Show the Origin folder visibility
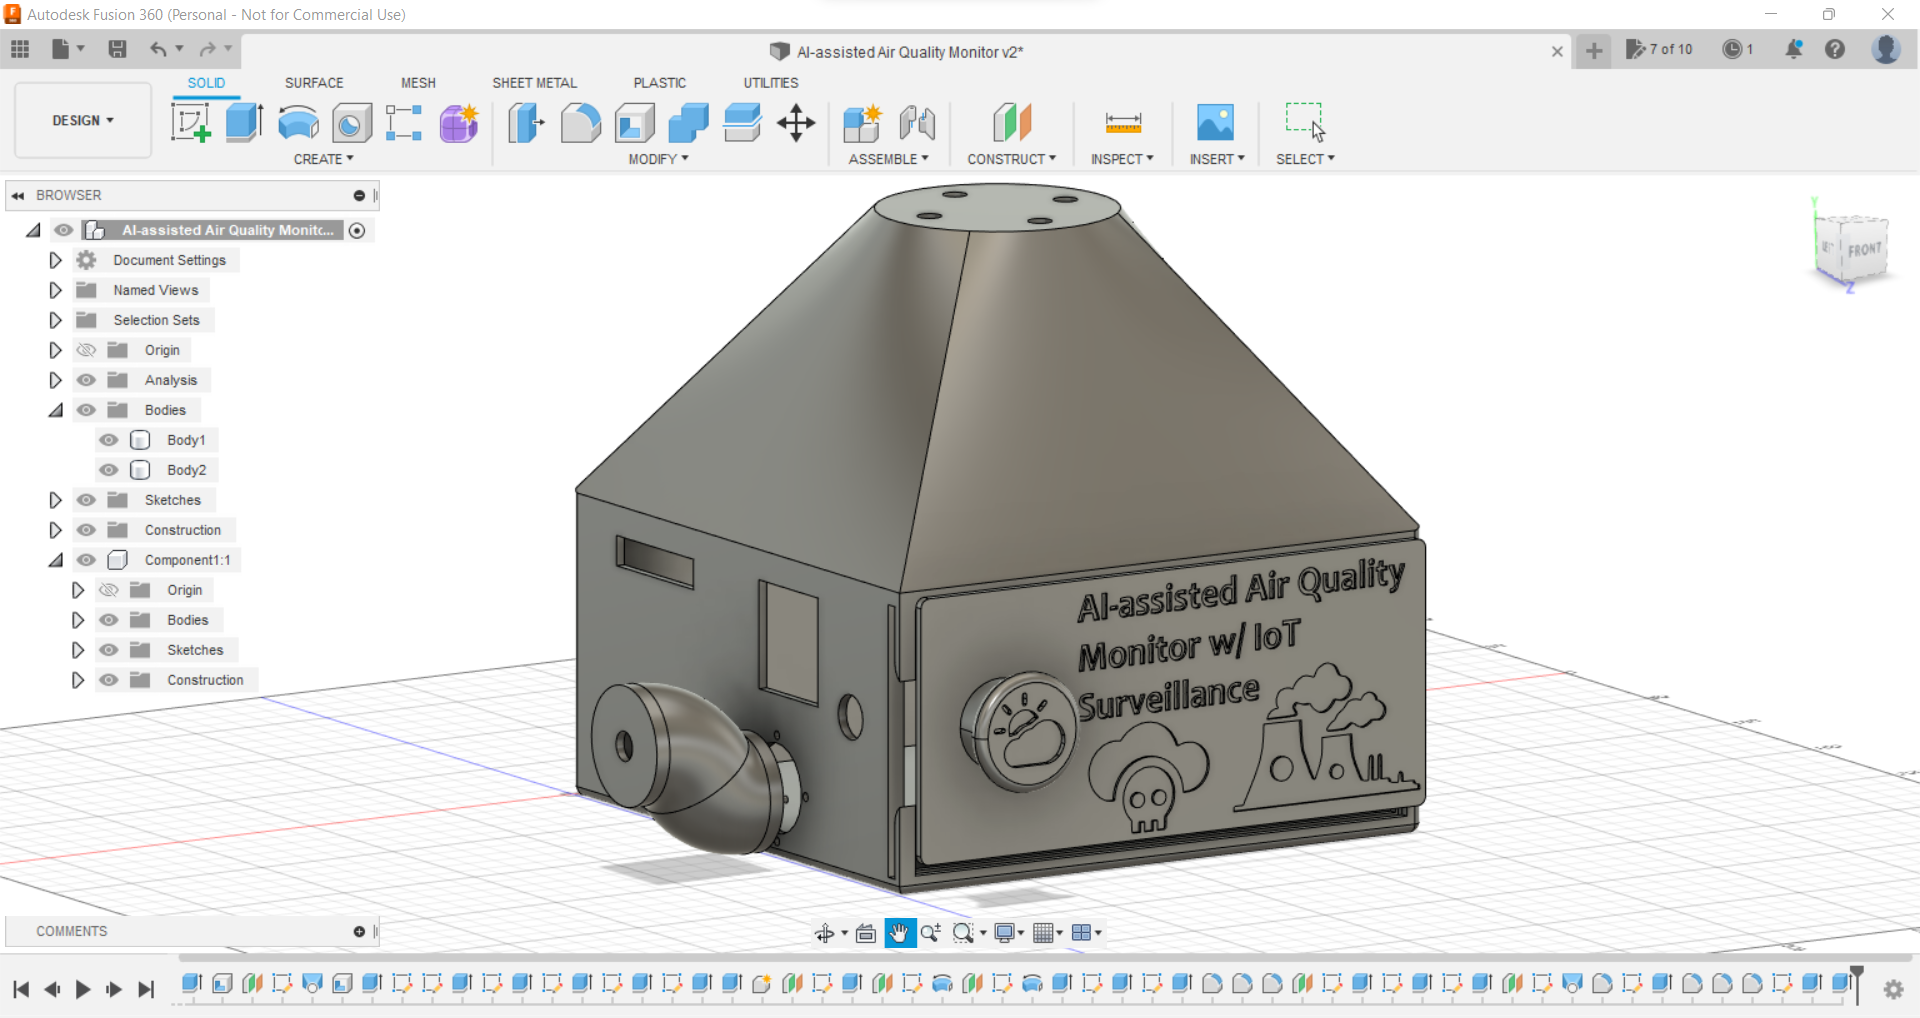 pos(87,349)
